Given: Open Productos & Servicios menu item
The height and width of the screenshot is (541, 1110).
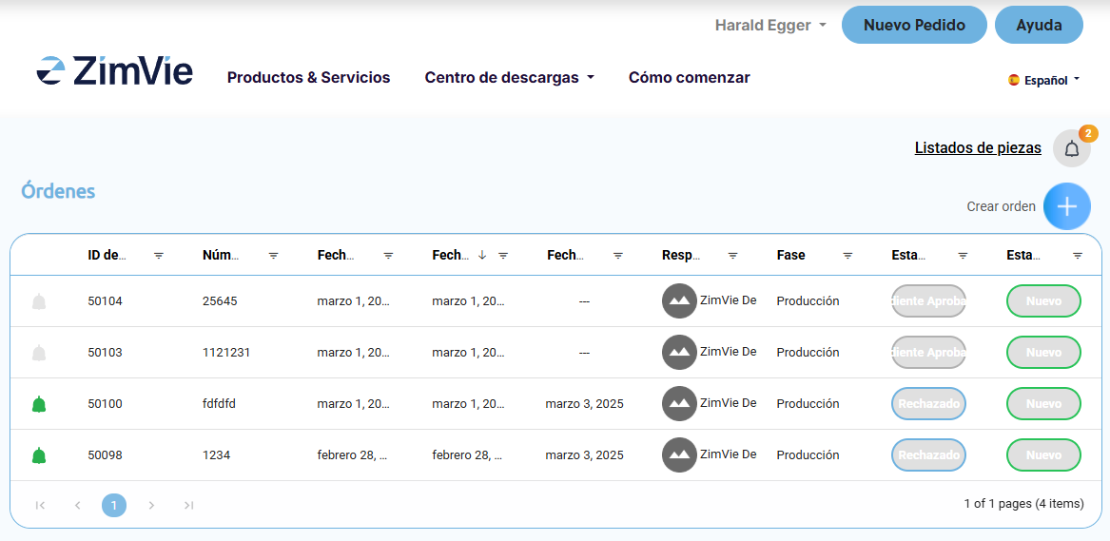Looking at the screenshot, I should coord(308,78).
